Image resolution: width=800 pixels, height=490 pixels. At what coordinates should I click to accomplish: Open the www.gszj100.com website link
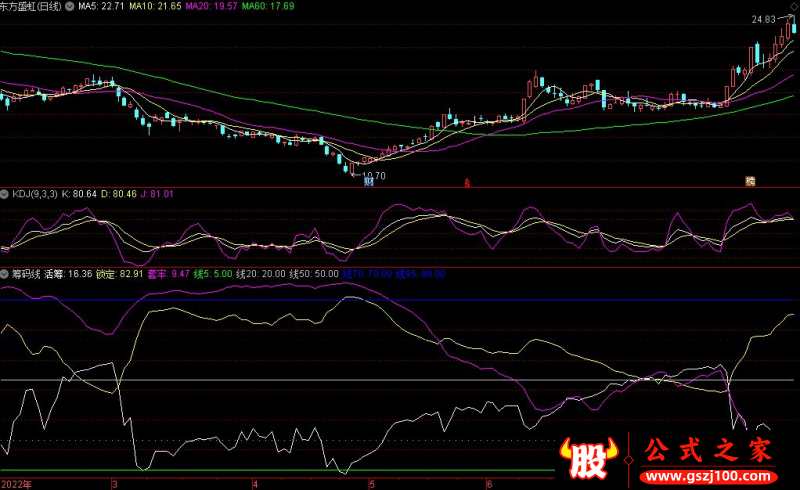[x=708, y=477]
